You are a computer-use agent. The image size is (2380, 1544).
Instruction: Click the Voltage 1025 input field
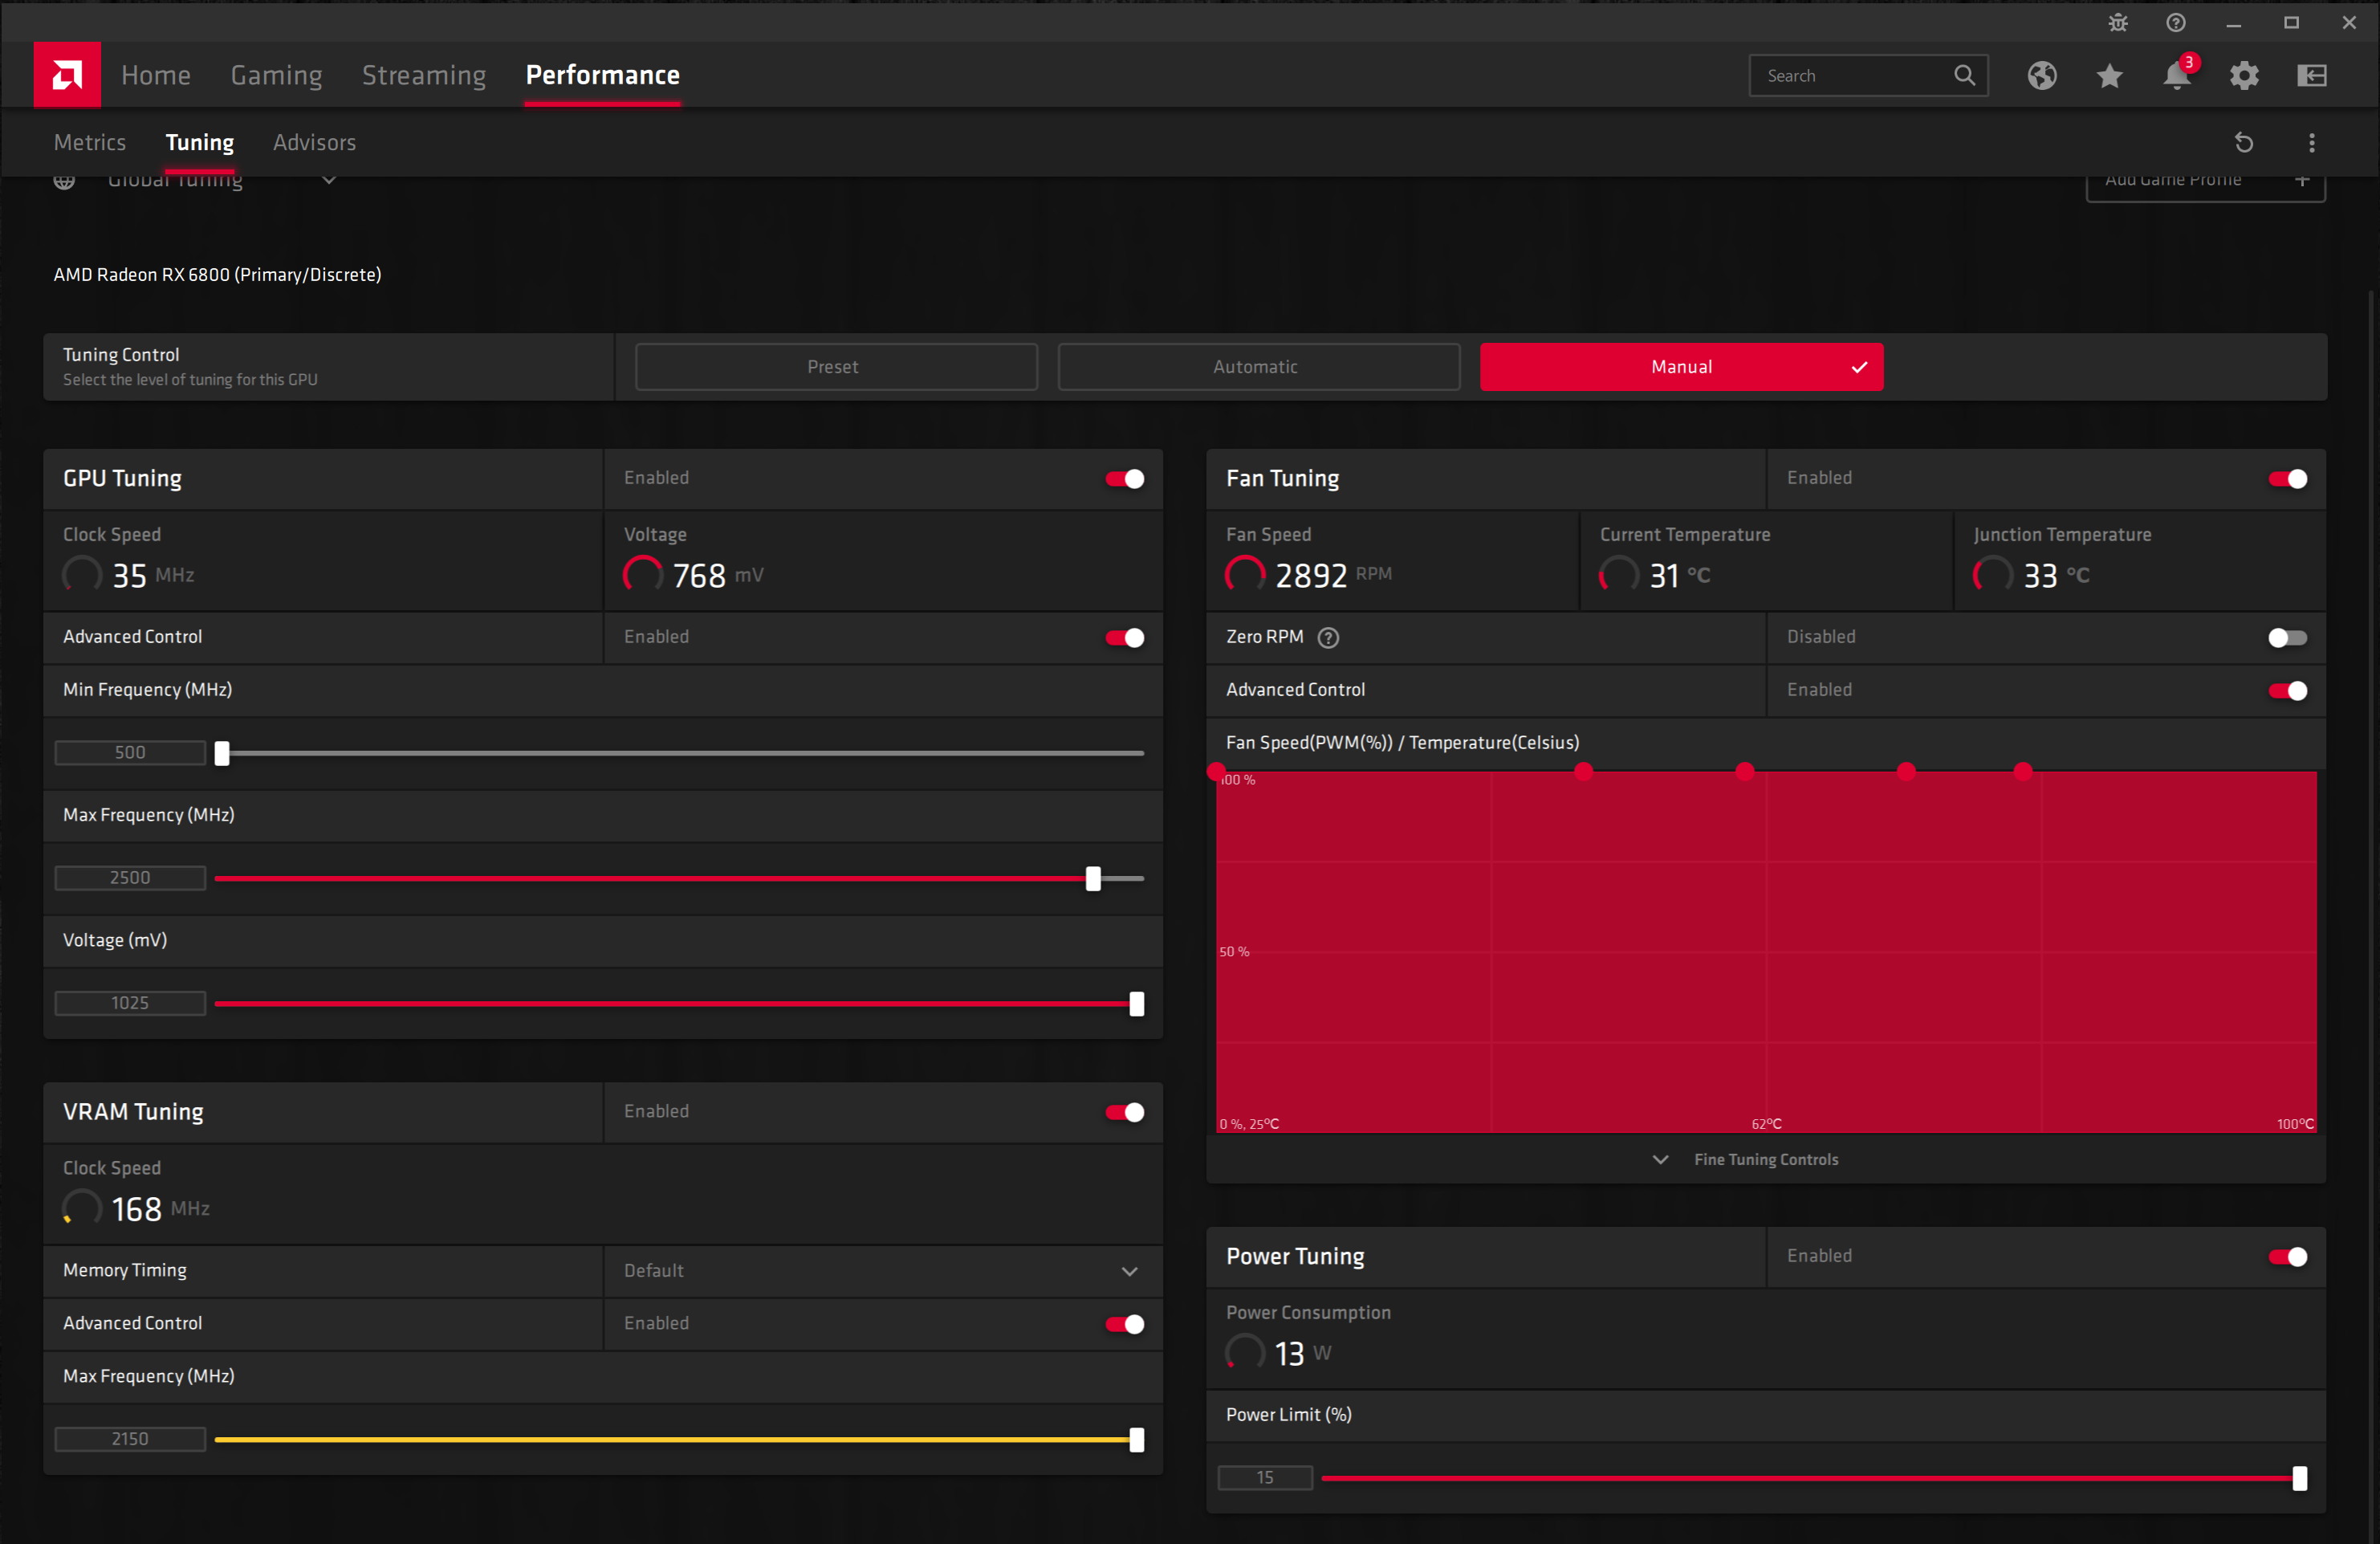(130, 1003)
